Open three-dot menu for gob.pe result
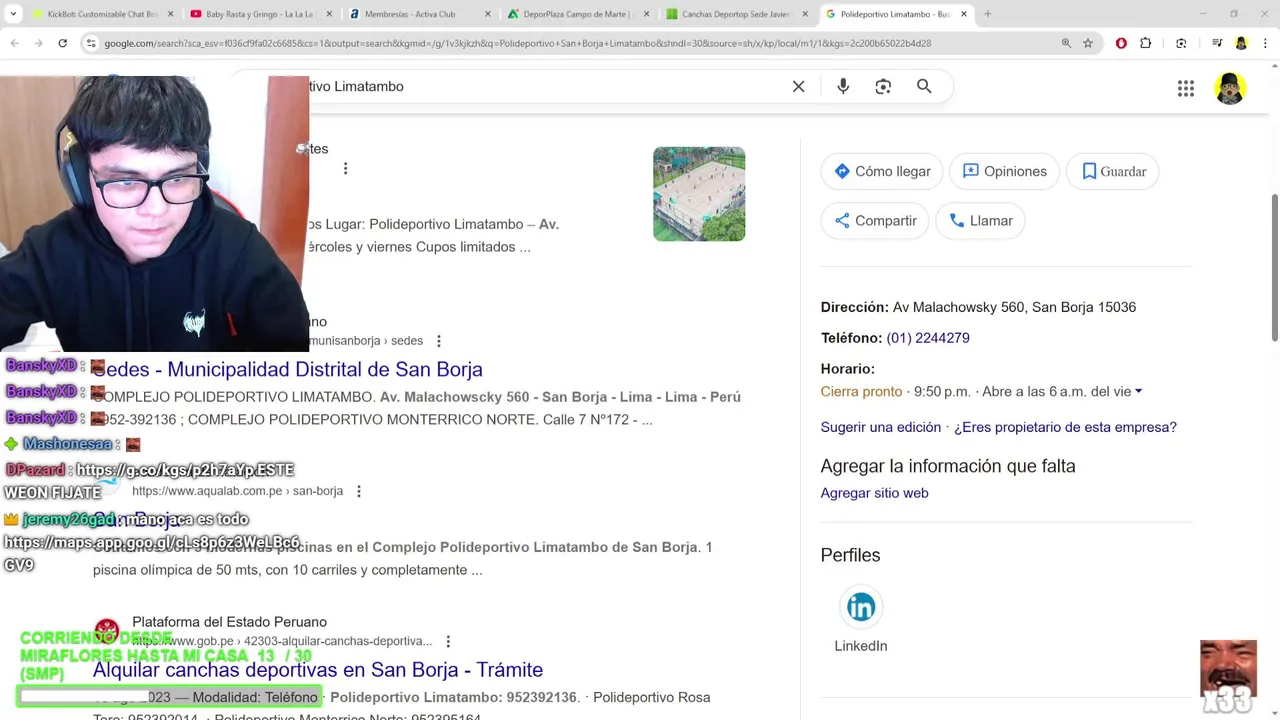This screenshot has height=720, width=1280. coord(448,641)
